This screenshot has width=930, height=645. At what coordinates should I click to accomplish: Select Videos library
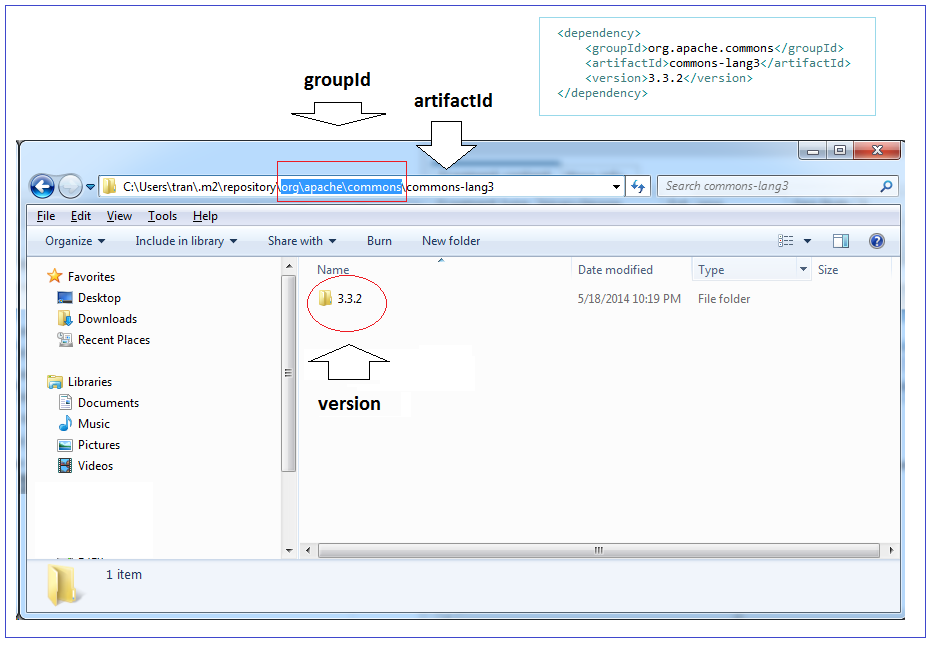(95, 466)
